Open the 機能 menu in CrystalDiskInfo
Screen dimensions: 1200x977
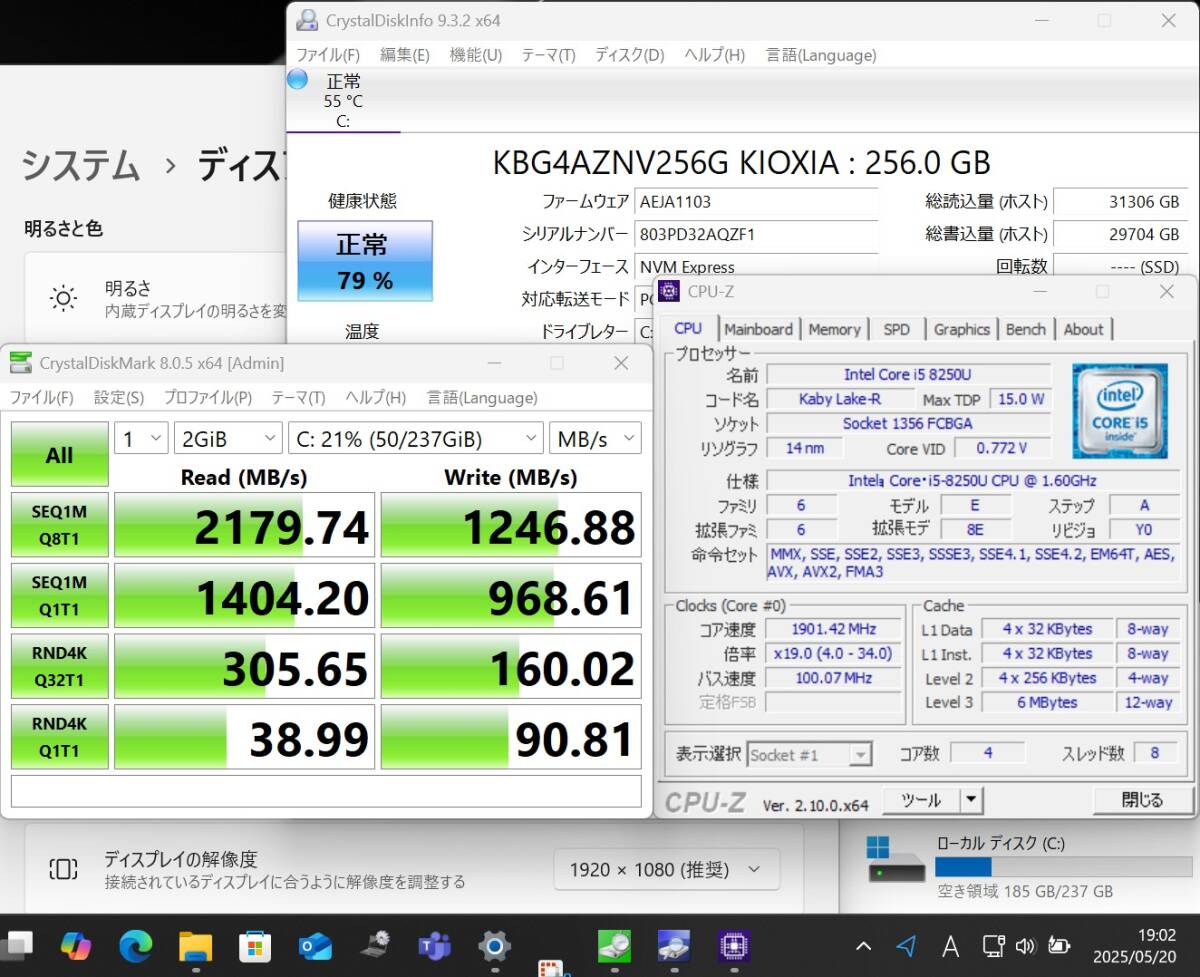point(475,55)
